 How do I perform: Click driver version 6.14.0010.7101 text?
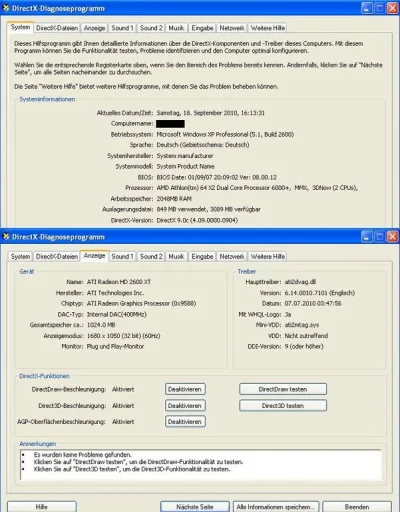(x=320, y=293)
